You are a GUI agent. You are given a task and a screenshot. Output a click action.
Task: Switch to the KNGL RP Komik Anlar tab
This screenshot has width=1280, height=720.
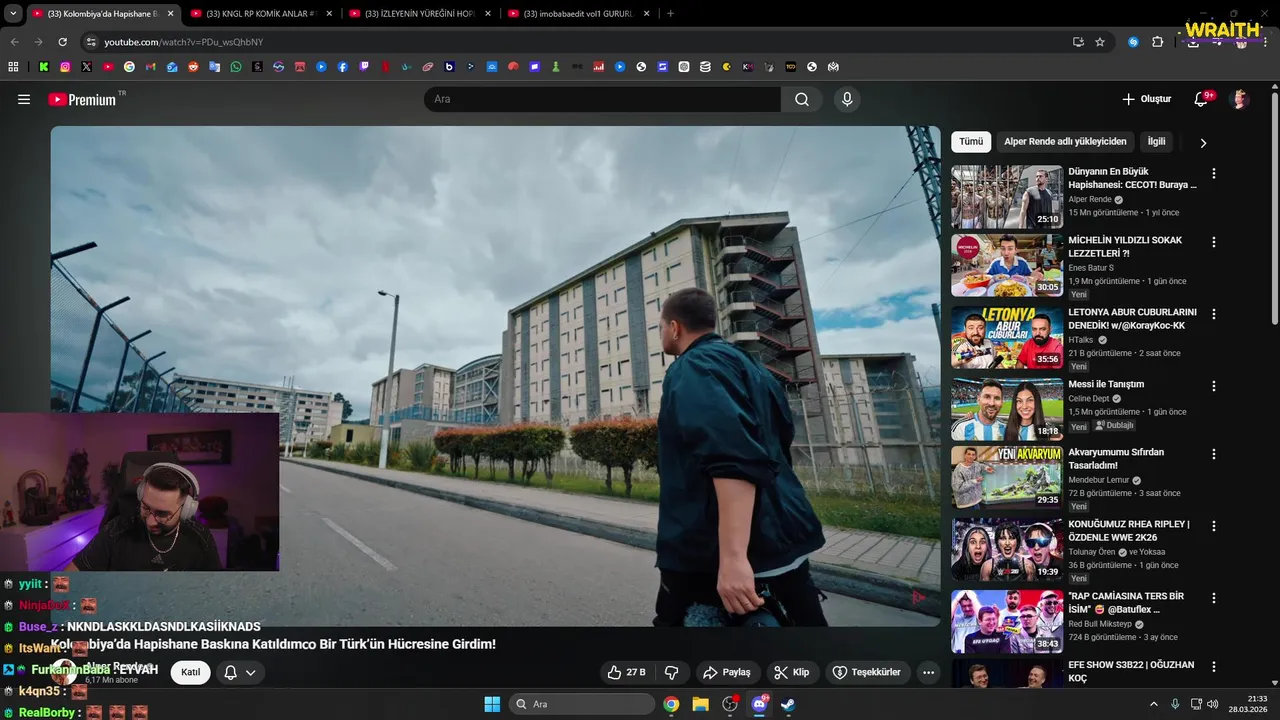[x=260, y=14]
